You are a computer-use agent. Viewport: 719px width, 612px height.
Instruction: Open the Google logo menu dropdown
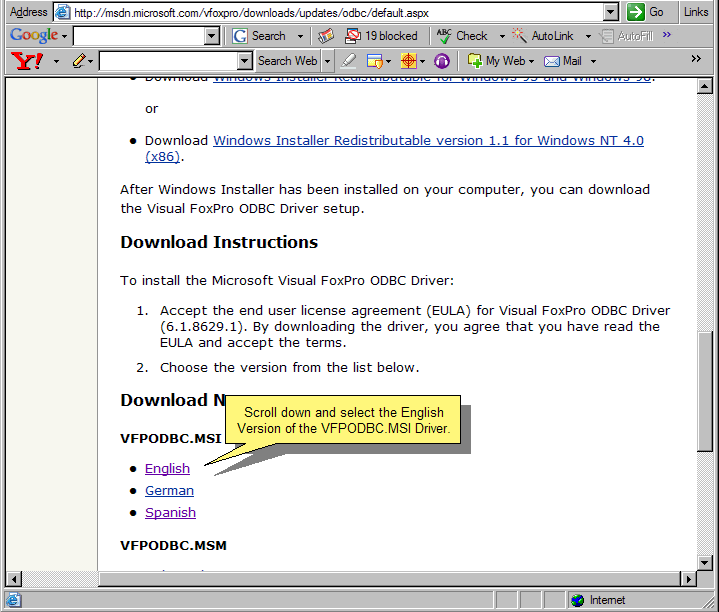click(39, 36)
